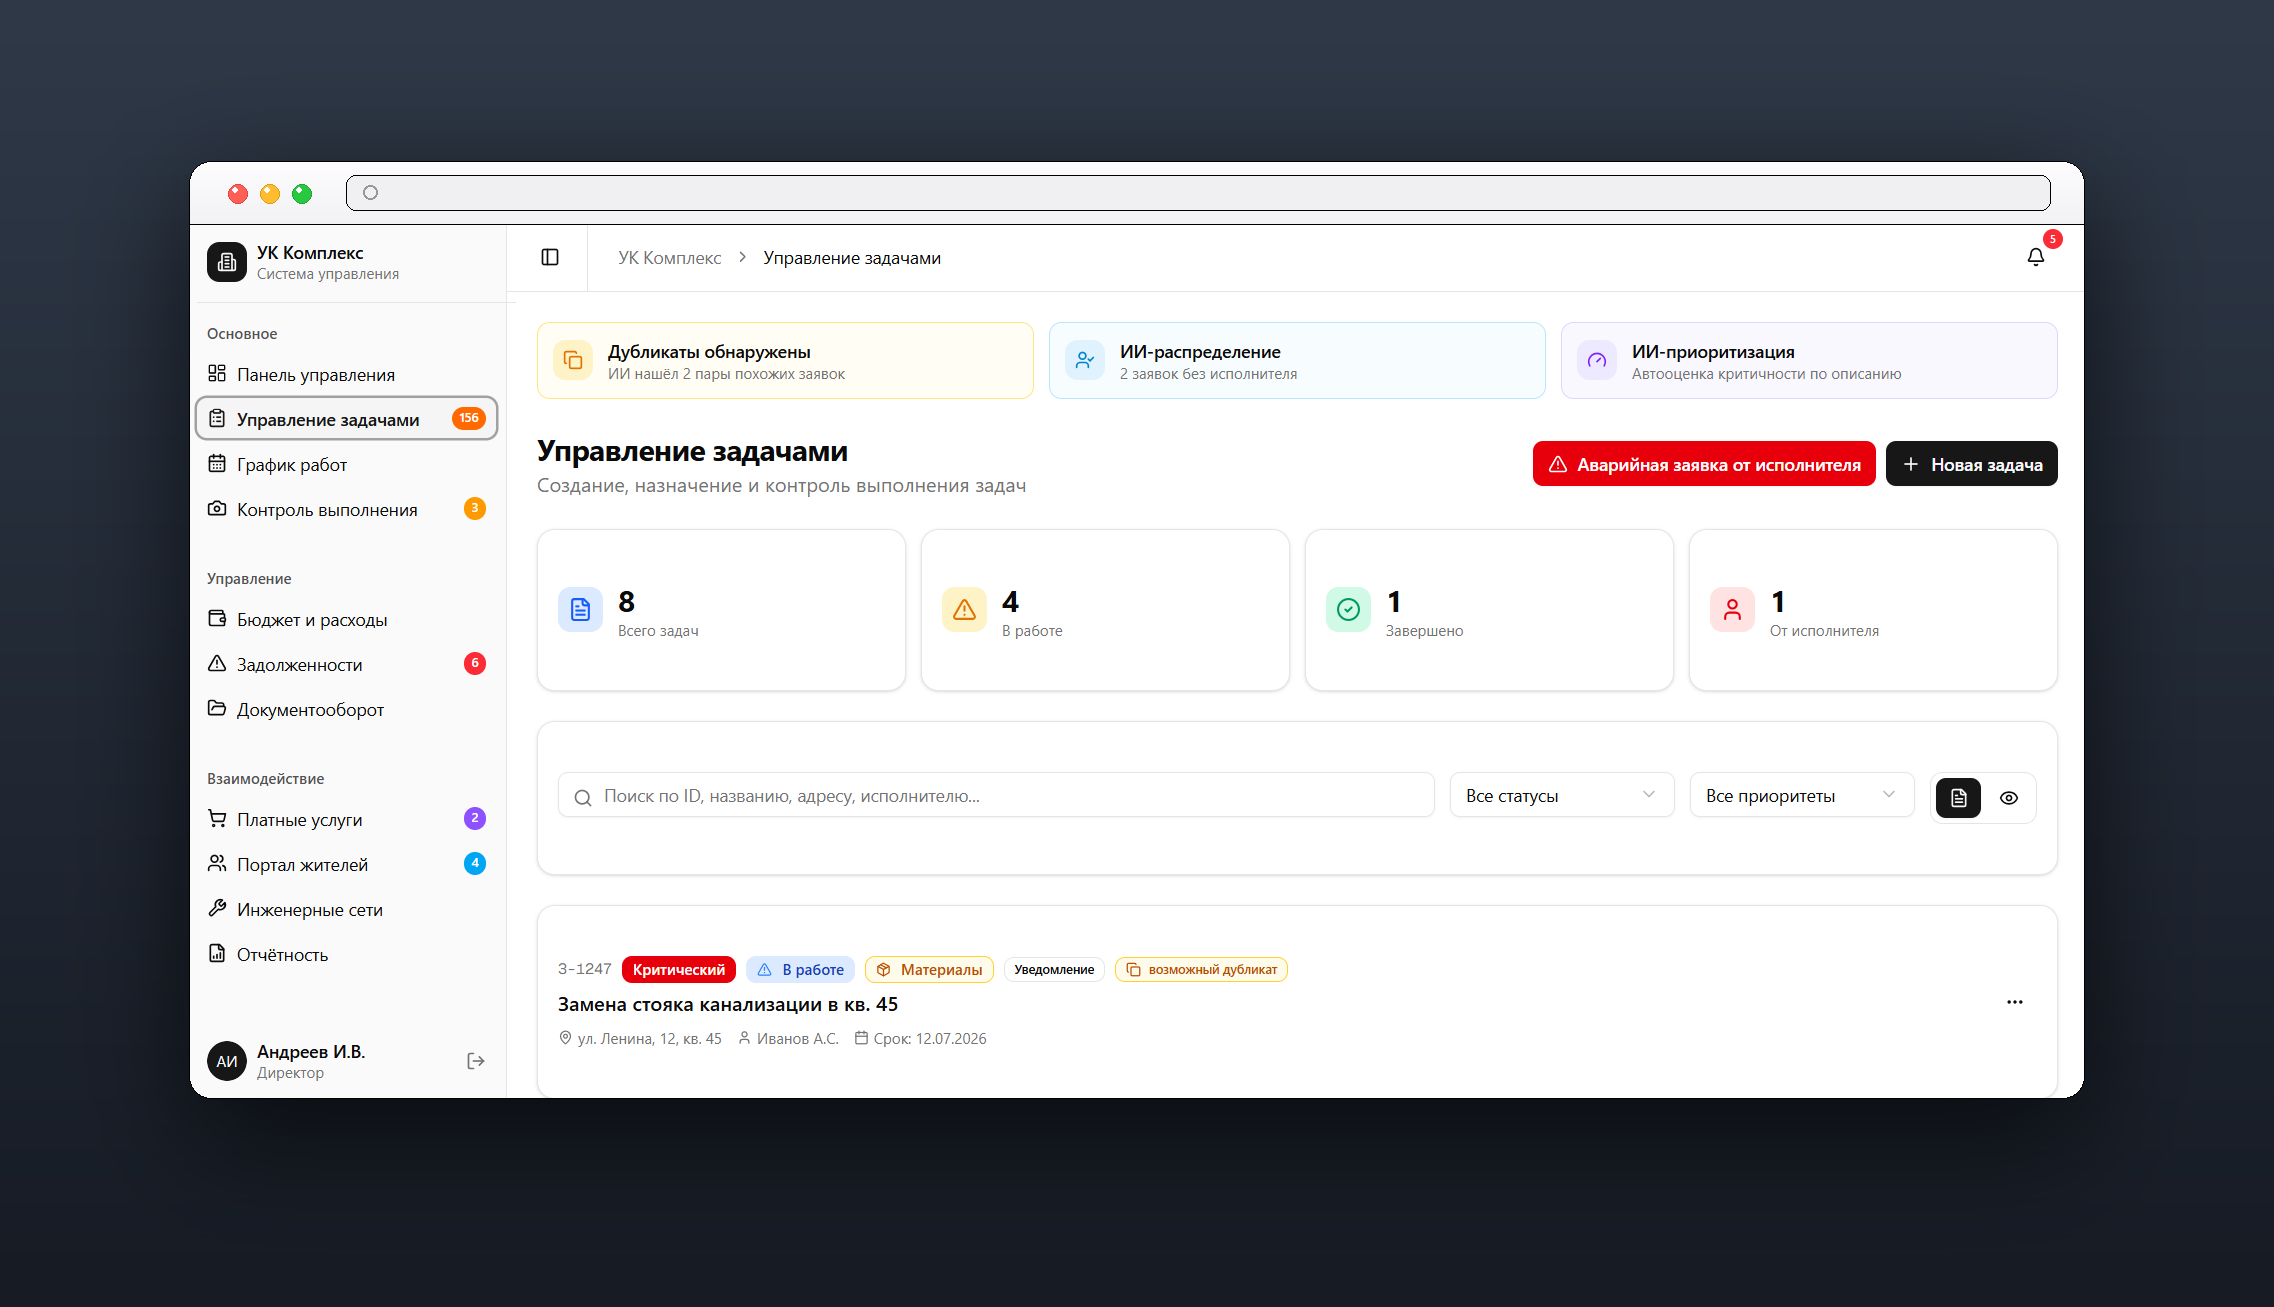Click the В работе status tag on task
2274x1307 pixels.
click(800, 969)
